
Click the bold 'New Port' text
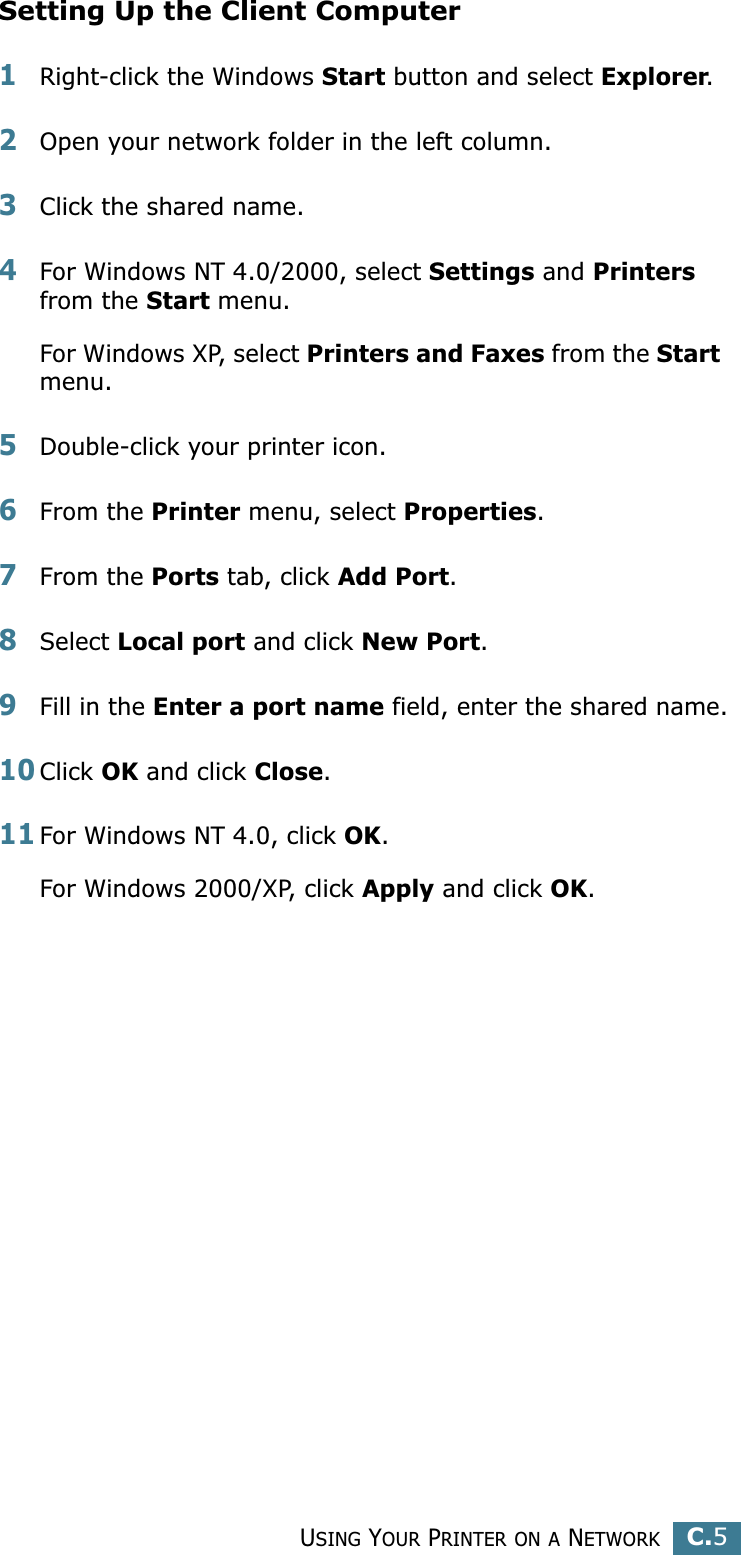(x=421, y=642)
